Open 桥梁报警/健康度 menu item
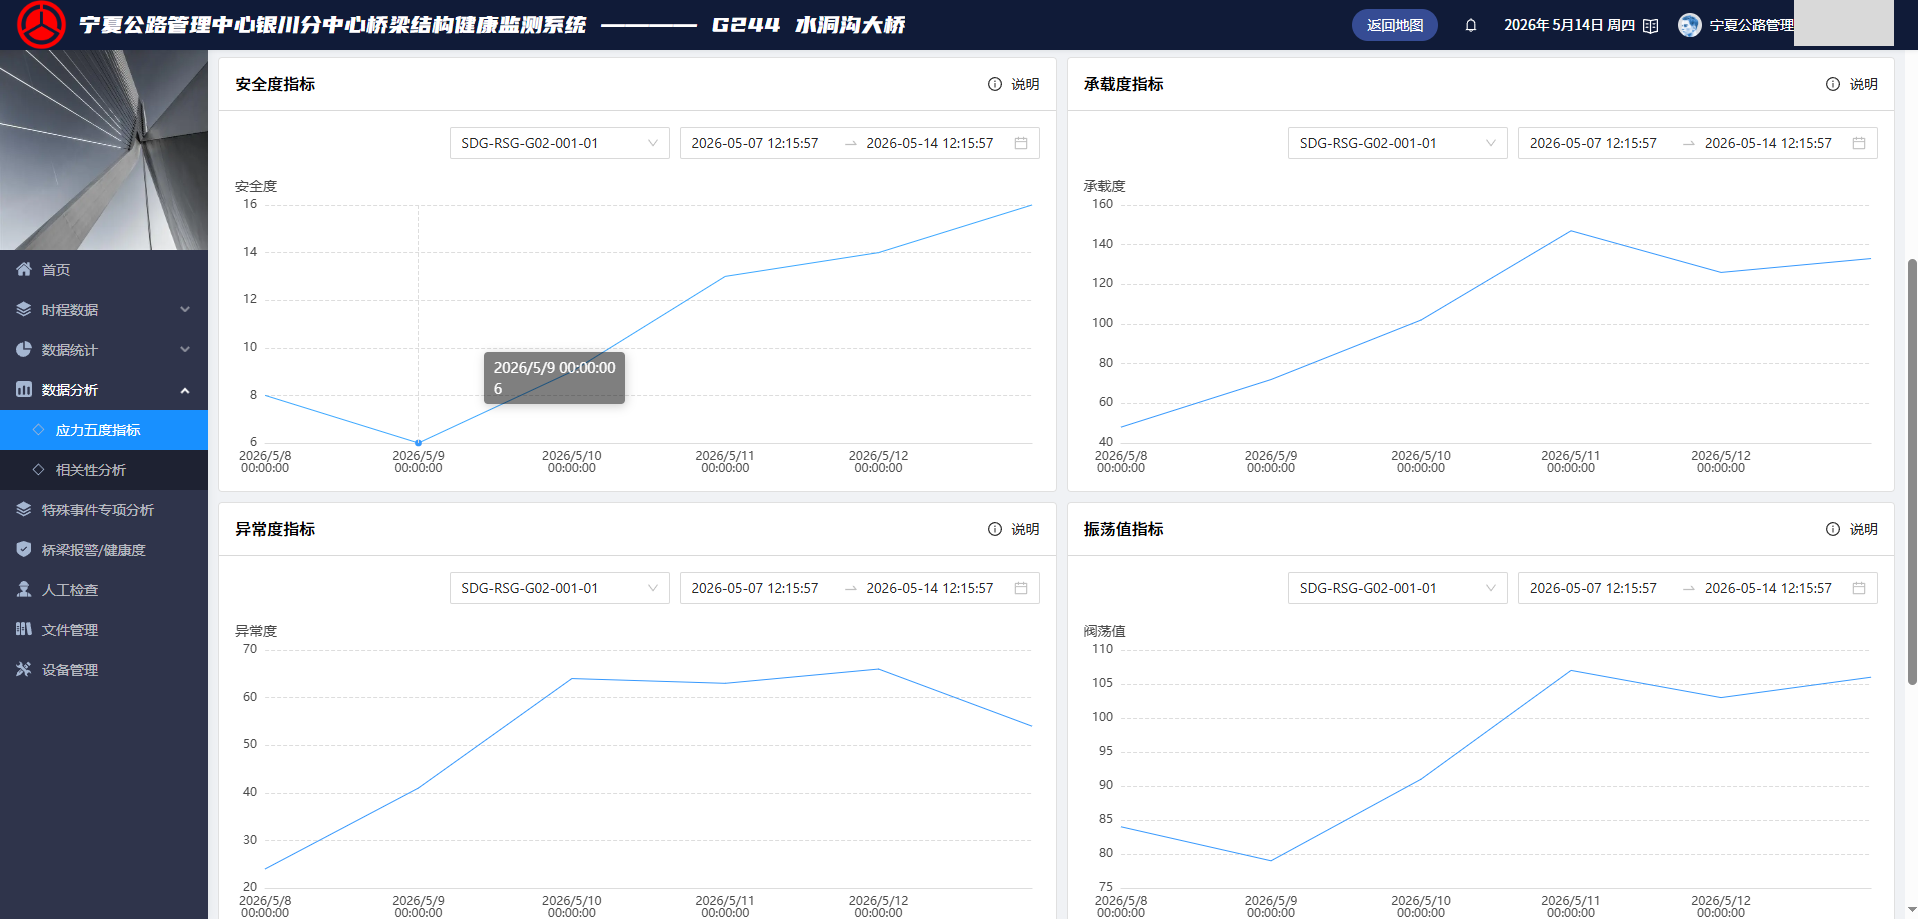 point(104,550)
